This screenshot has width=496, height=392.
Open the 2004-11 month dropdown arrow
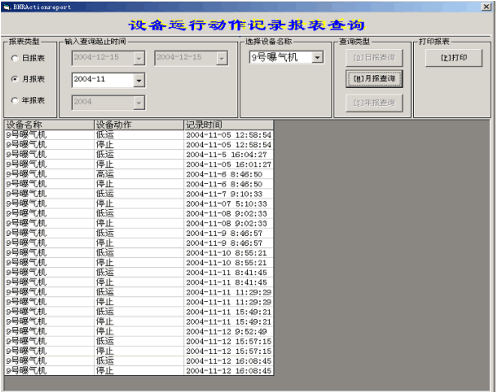[x=139, y=80]
